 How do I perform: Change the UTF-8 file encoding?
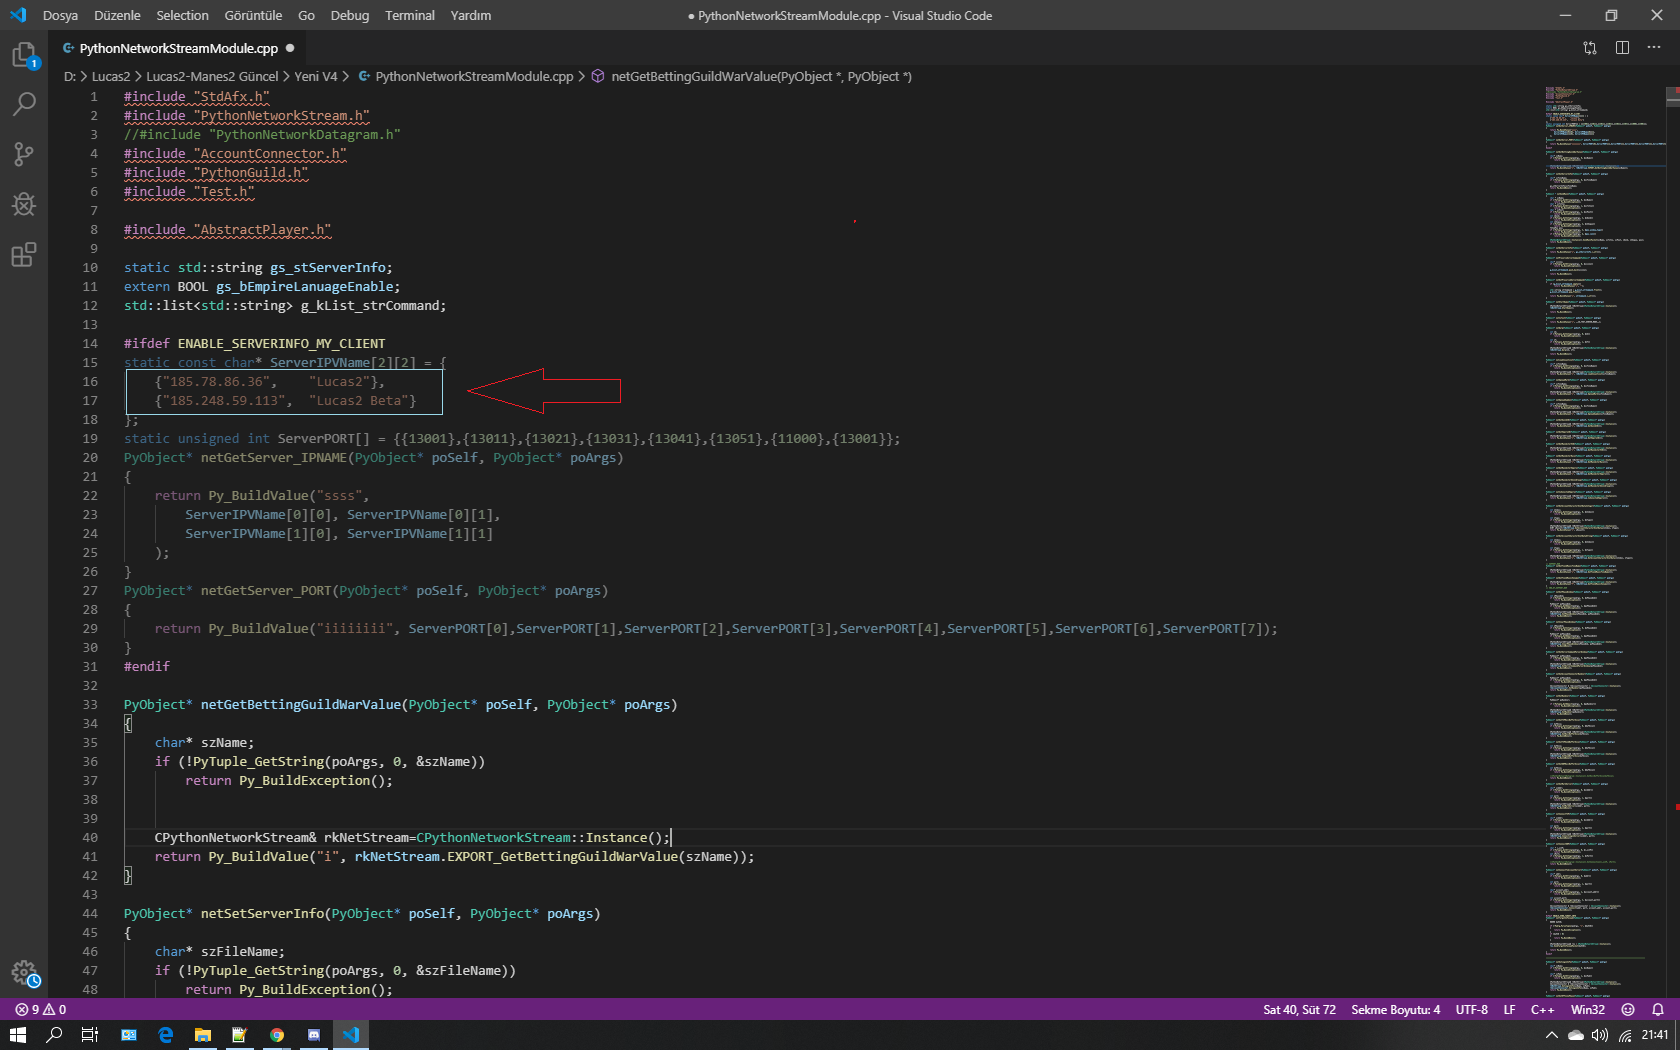[1471, 1010]
